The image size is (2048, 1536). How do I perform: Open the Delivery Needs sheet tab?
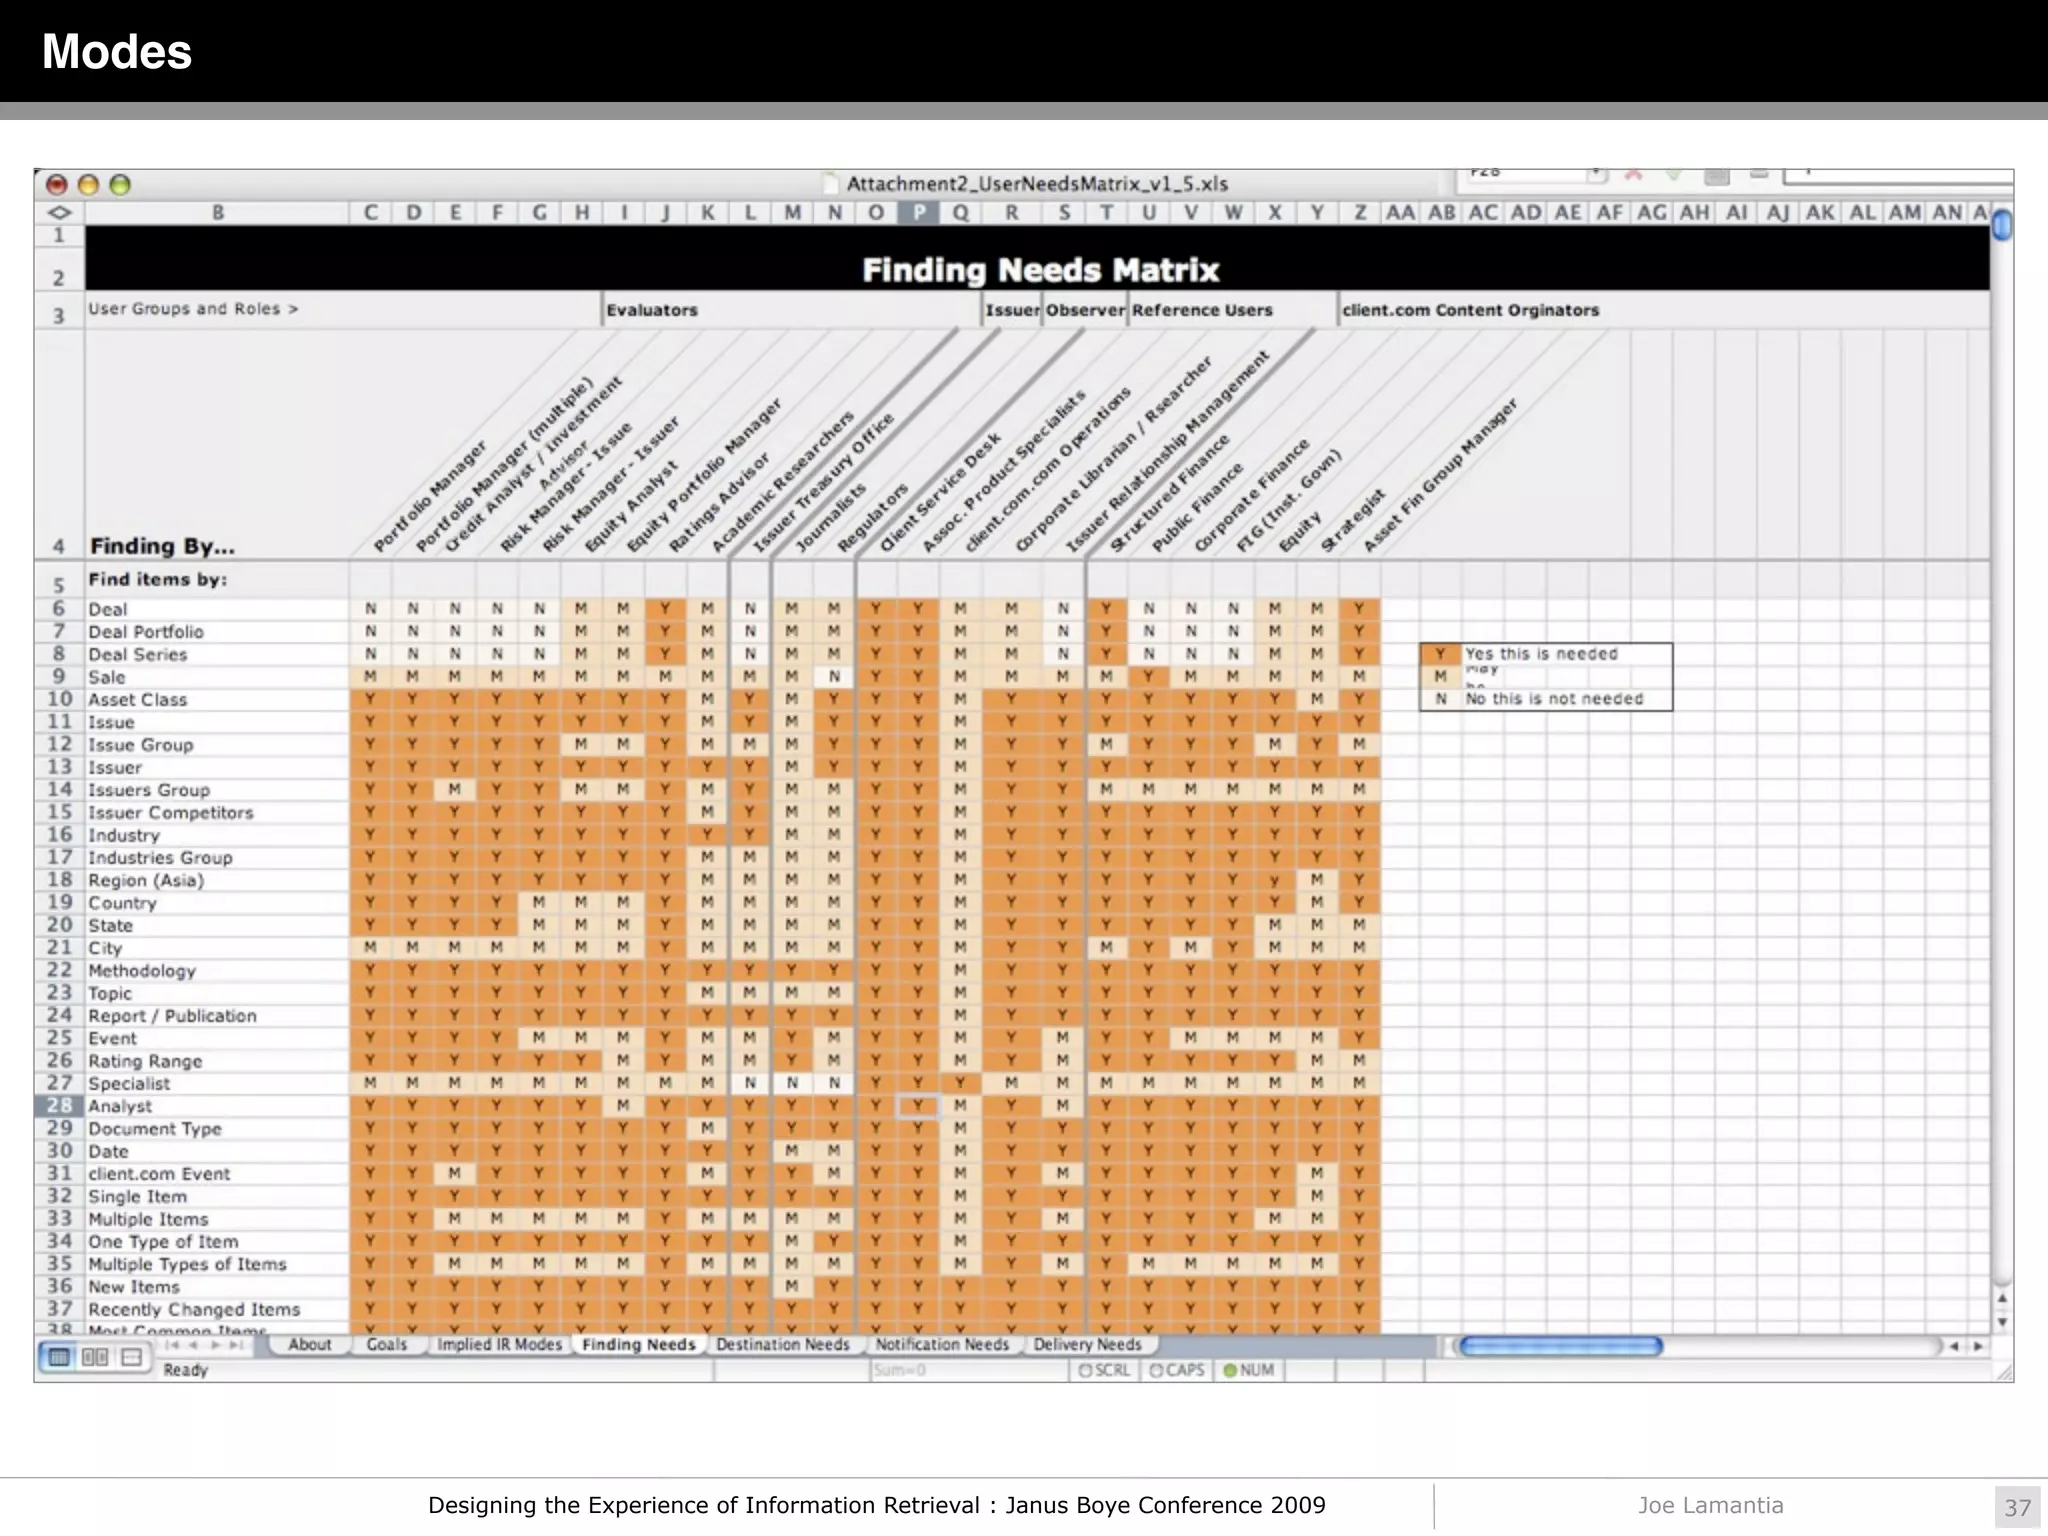point(1087,1345)
